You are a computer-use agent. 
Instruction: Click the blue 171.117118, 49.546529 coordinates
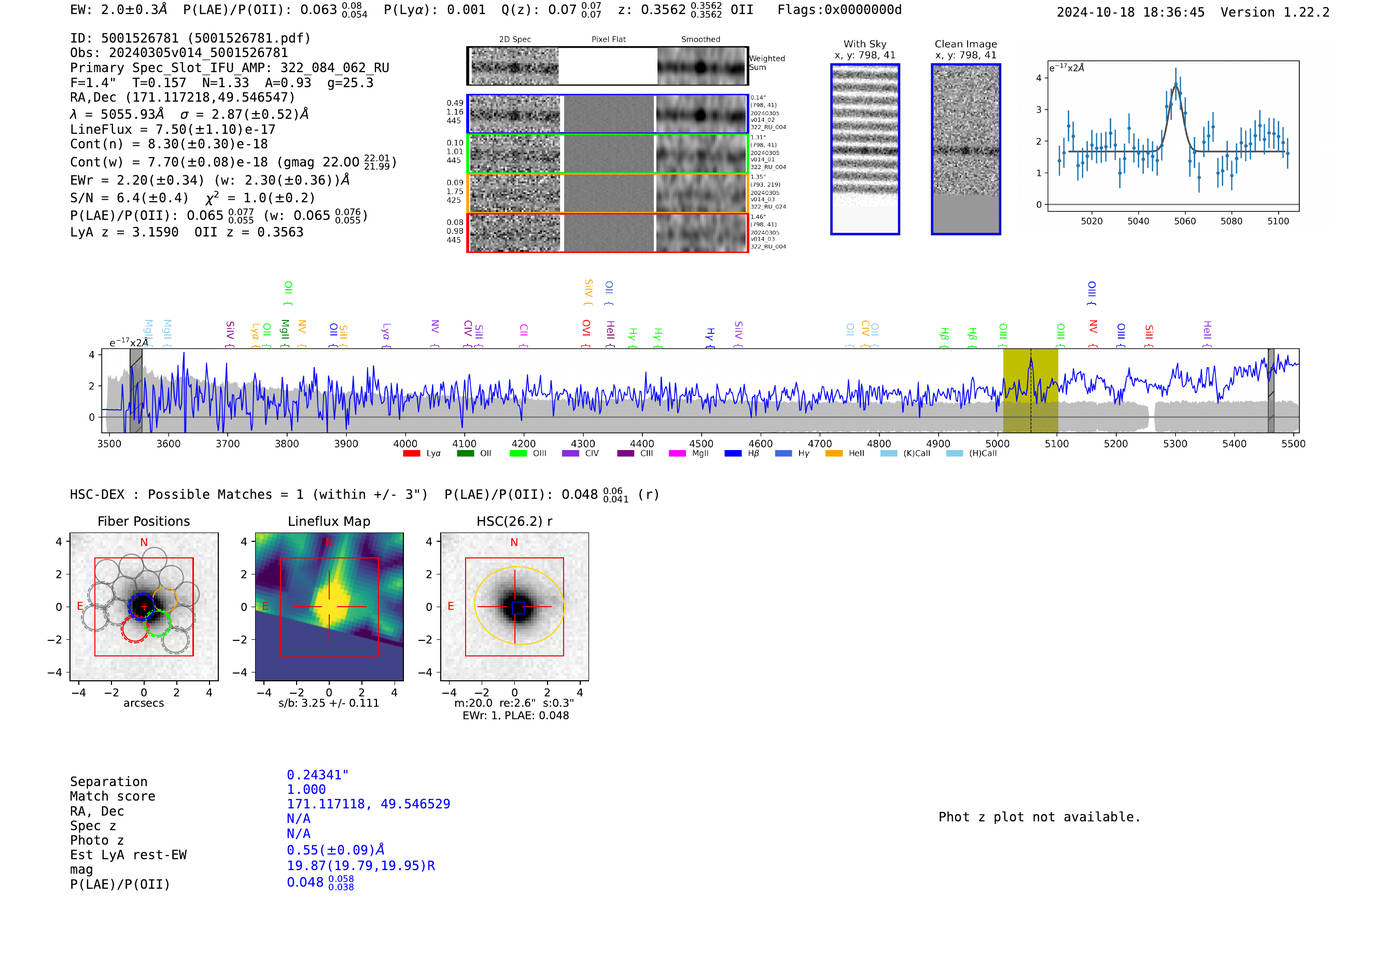[368, 804]
